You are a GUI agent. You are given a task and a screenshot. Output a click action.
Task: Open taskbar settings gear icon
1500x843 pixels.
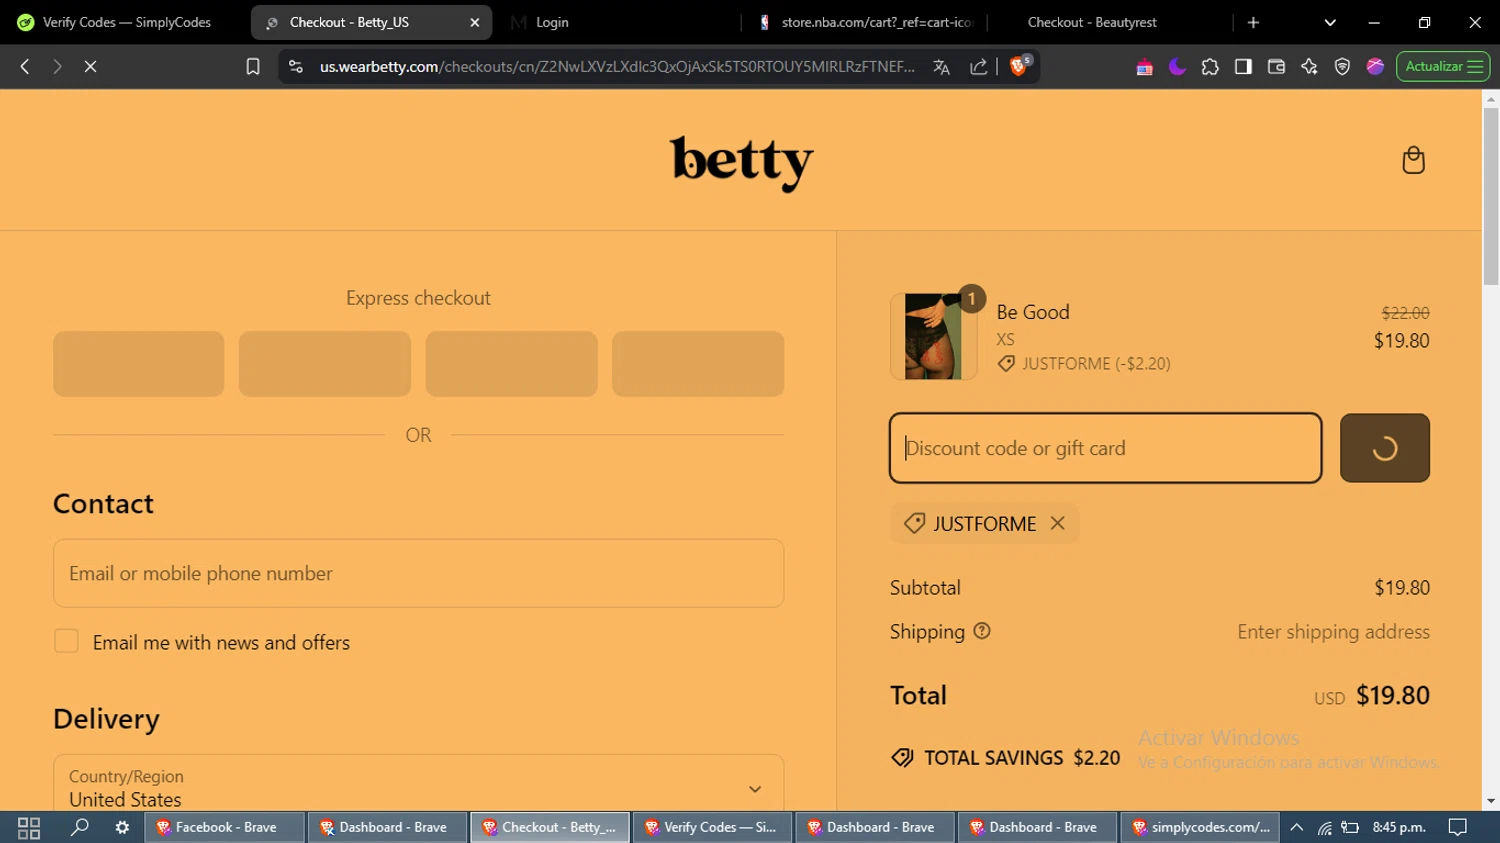[x=122, y=827]
